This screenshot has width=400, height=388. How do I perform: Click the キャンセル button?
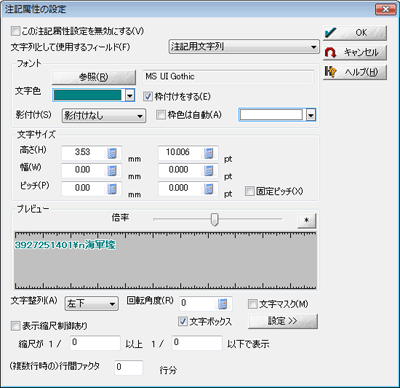coord(355,52)
